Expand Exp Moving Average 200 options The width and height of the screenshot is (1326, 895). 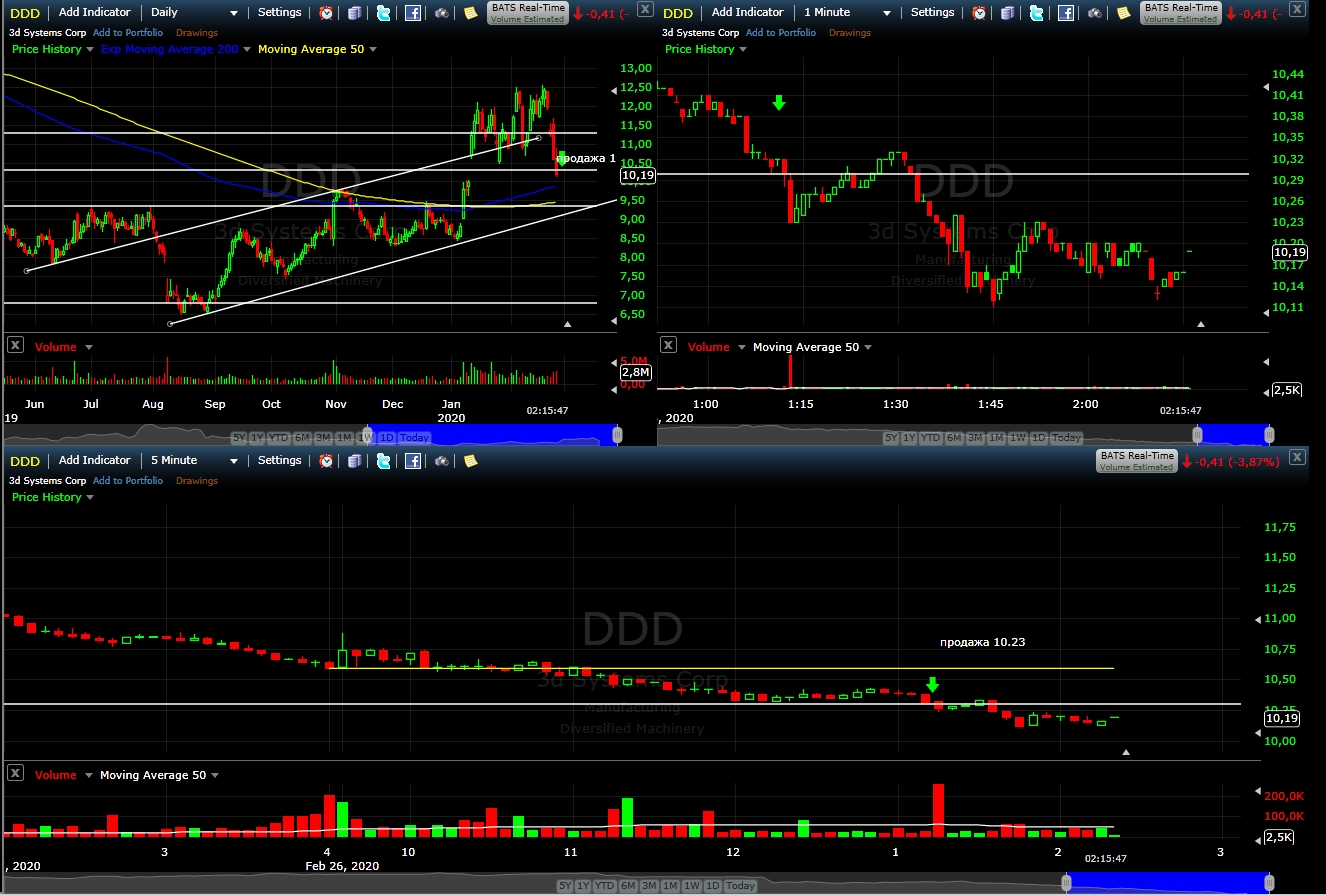coord(246,49)
